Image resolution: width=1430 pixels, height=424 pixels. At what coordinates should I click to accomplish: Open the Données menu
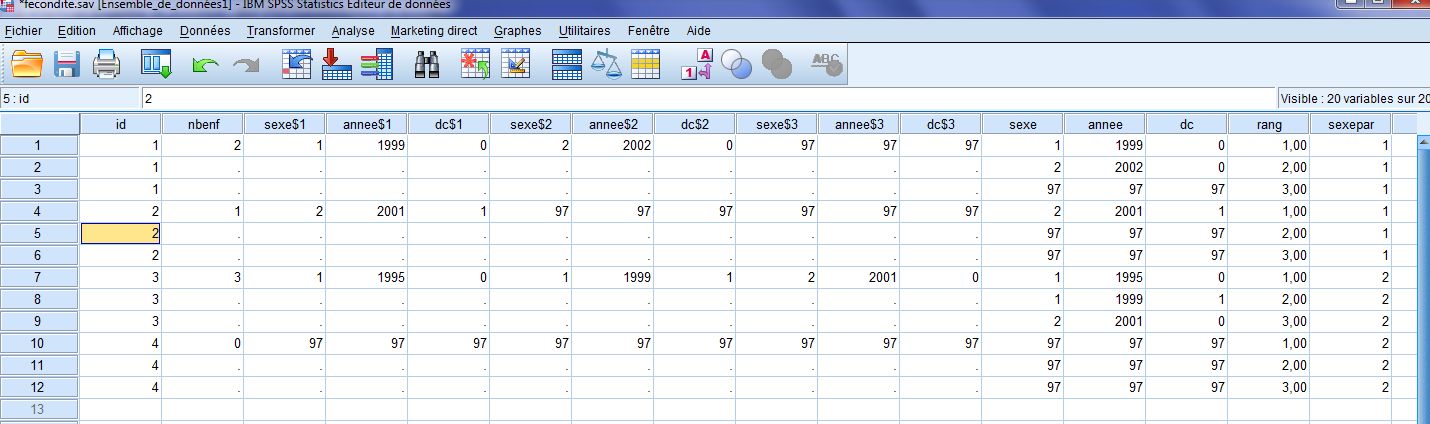(x=205, y=31)
